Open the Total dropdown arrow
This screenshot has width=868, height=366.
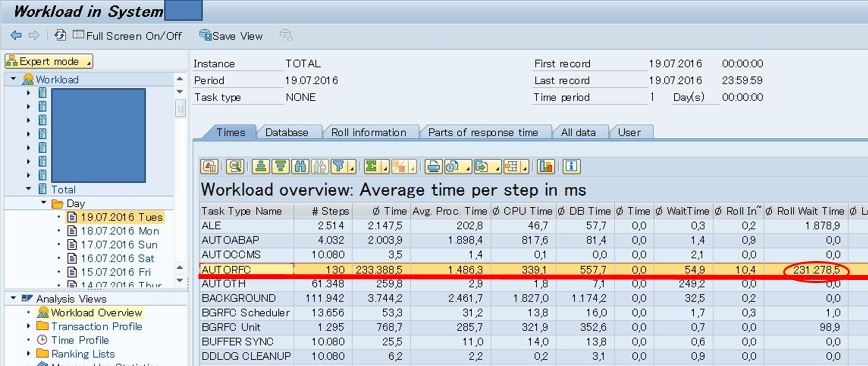385,166
